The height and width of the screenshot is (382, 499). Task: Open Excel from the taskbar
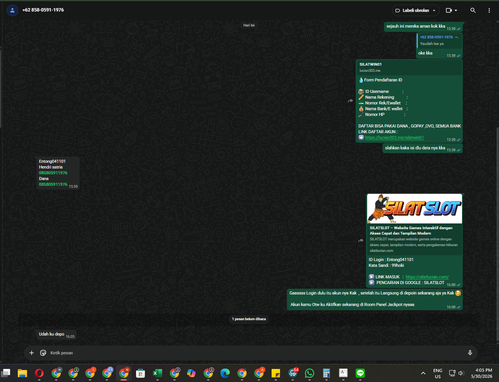[x=157, y=373]
